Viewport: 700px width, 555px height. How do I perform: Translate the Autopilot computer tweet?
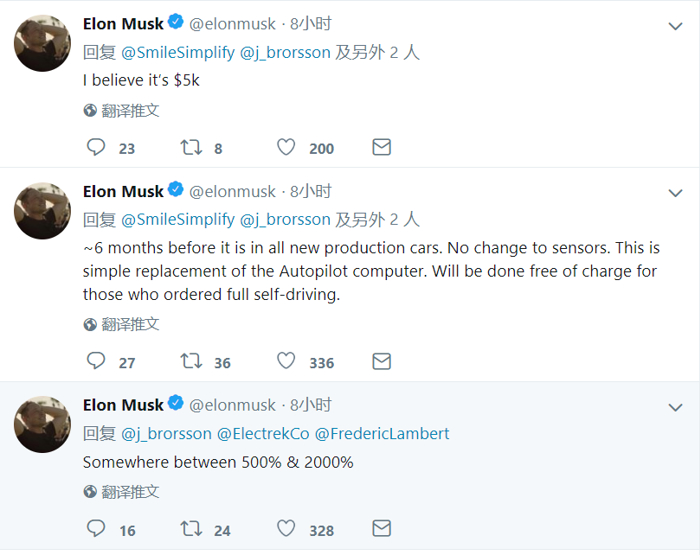coord(122,324)
